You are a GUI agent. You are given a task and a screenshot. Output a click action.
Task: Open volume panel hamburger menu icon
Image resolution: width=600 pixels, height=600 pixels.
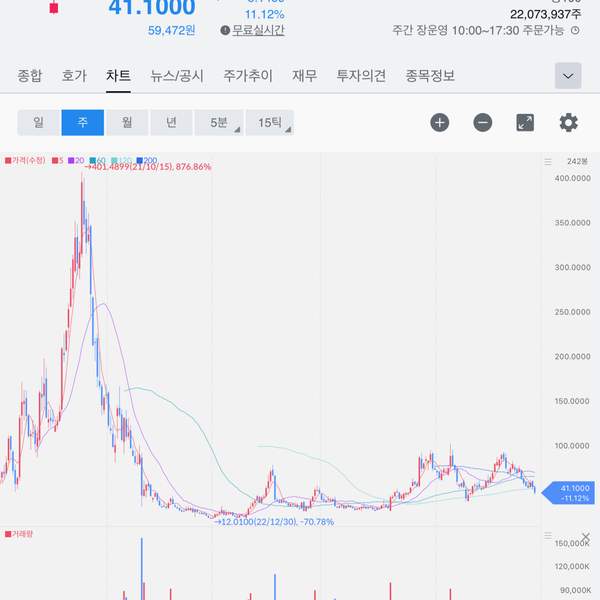coord(546,537)
